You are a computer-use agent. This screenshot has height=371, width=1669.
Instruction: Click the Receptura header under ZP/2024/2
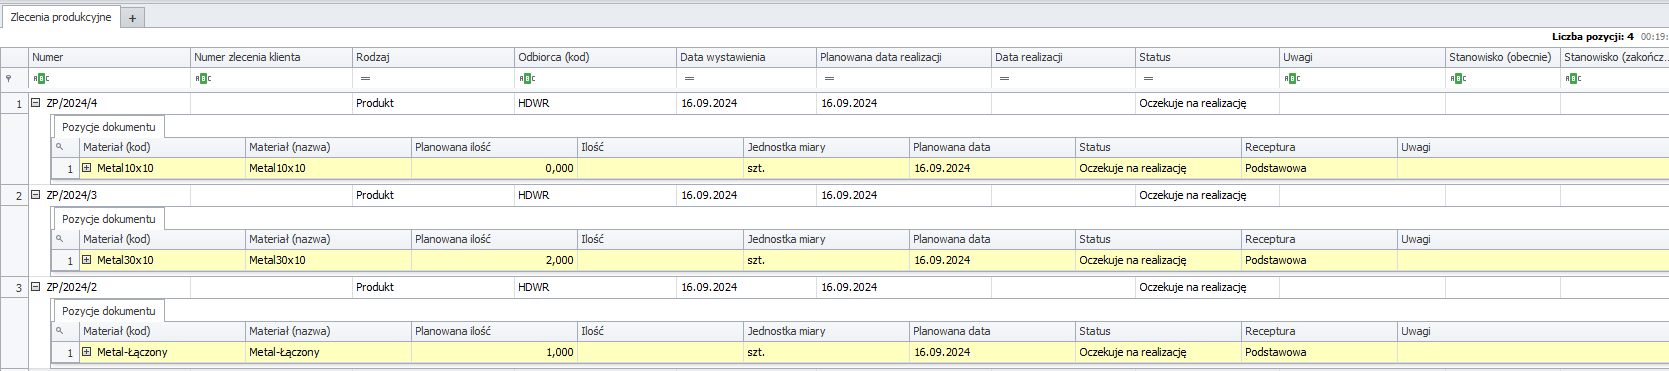pos(1319,331)
